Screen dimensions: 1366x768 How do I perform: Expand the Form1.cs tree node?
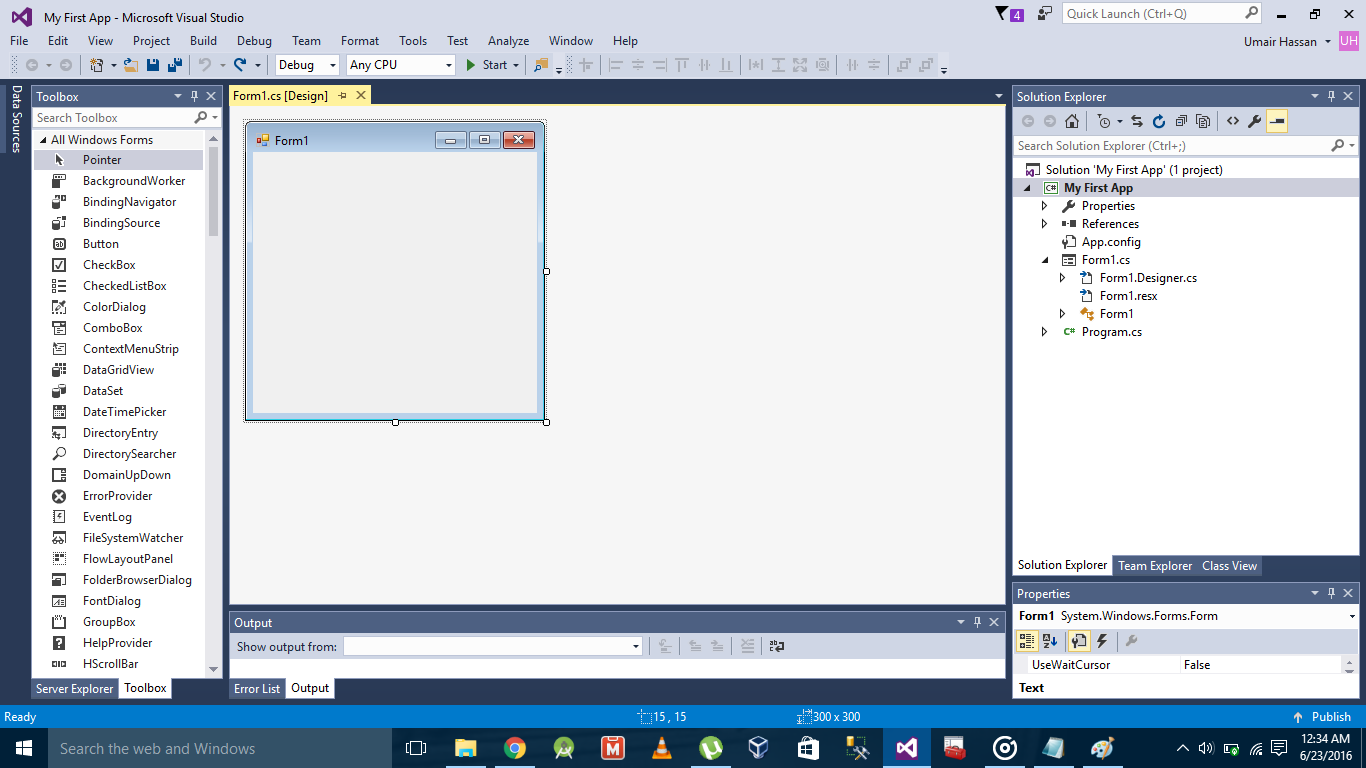(1045, 259)
